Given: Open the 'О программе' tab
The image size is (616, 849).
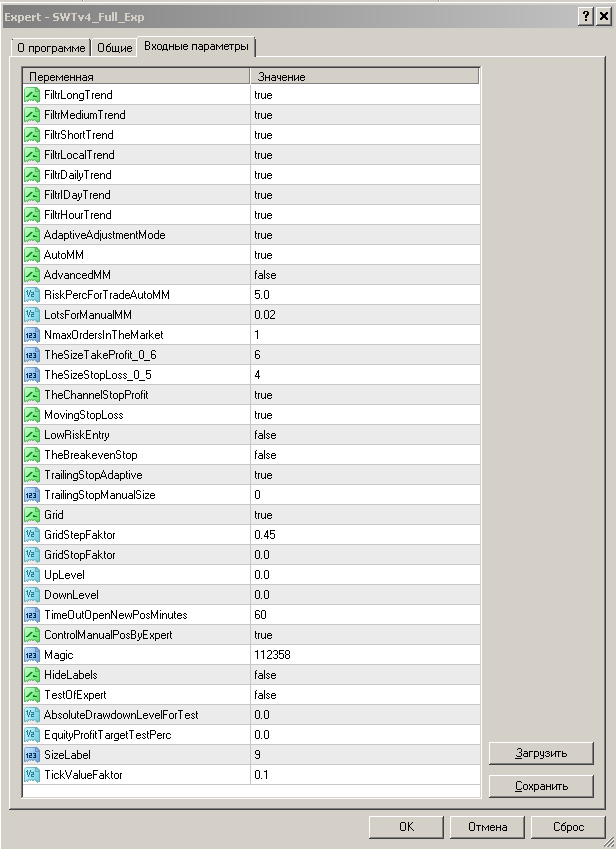Looking at the screenshot, I should pyautogui.click(x=51, y=48).
